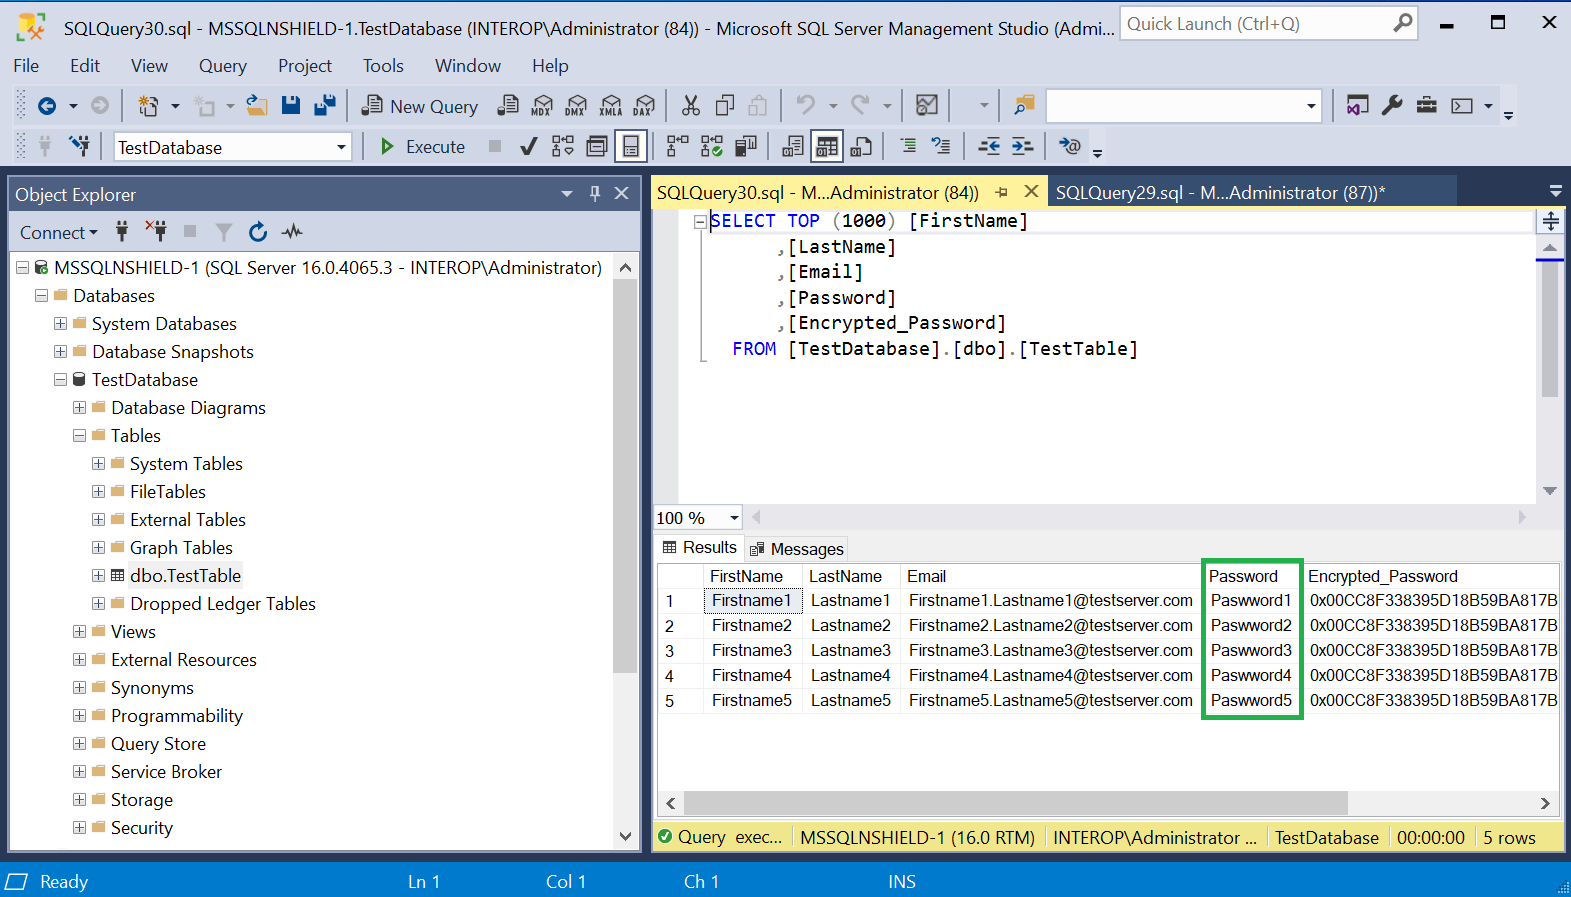Open a new XMLA query

pos(610,105)
